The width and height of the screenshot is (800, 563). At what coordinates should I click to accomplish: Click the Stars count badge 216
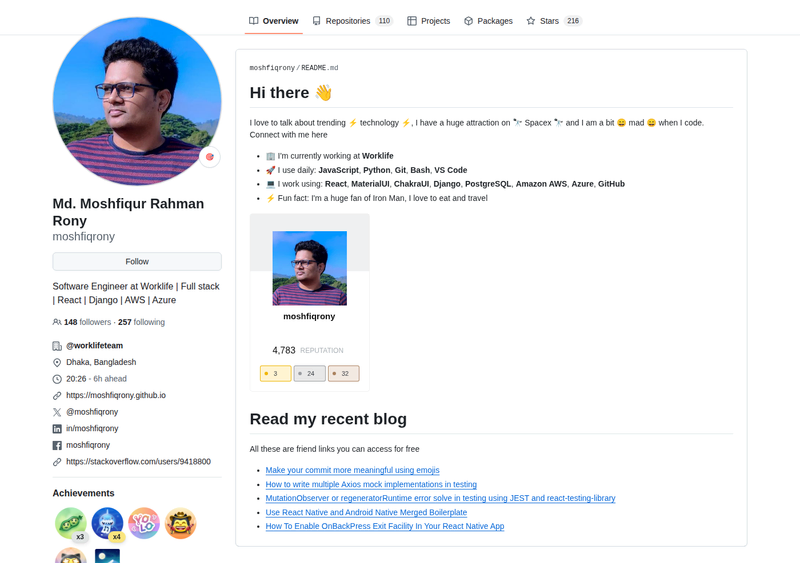coord(573,21)
